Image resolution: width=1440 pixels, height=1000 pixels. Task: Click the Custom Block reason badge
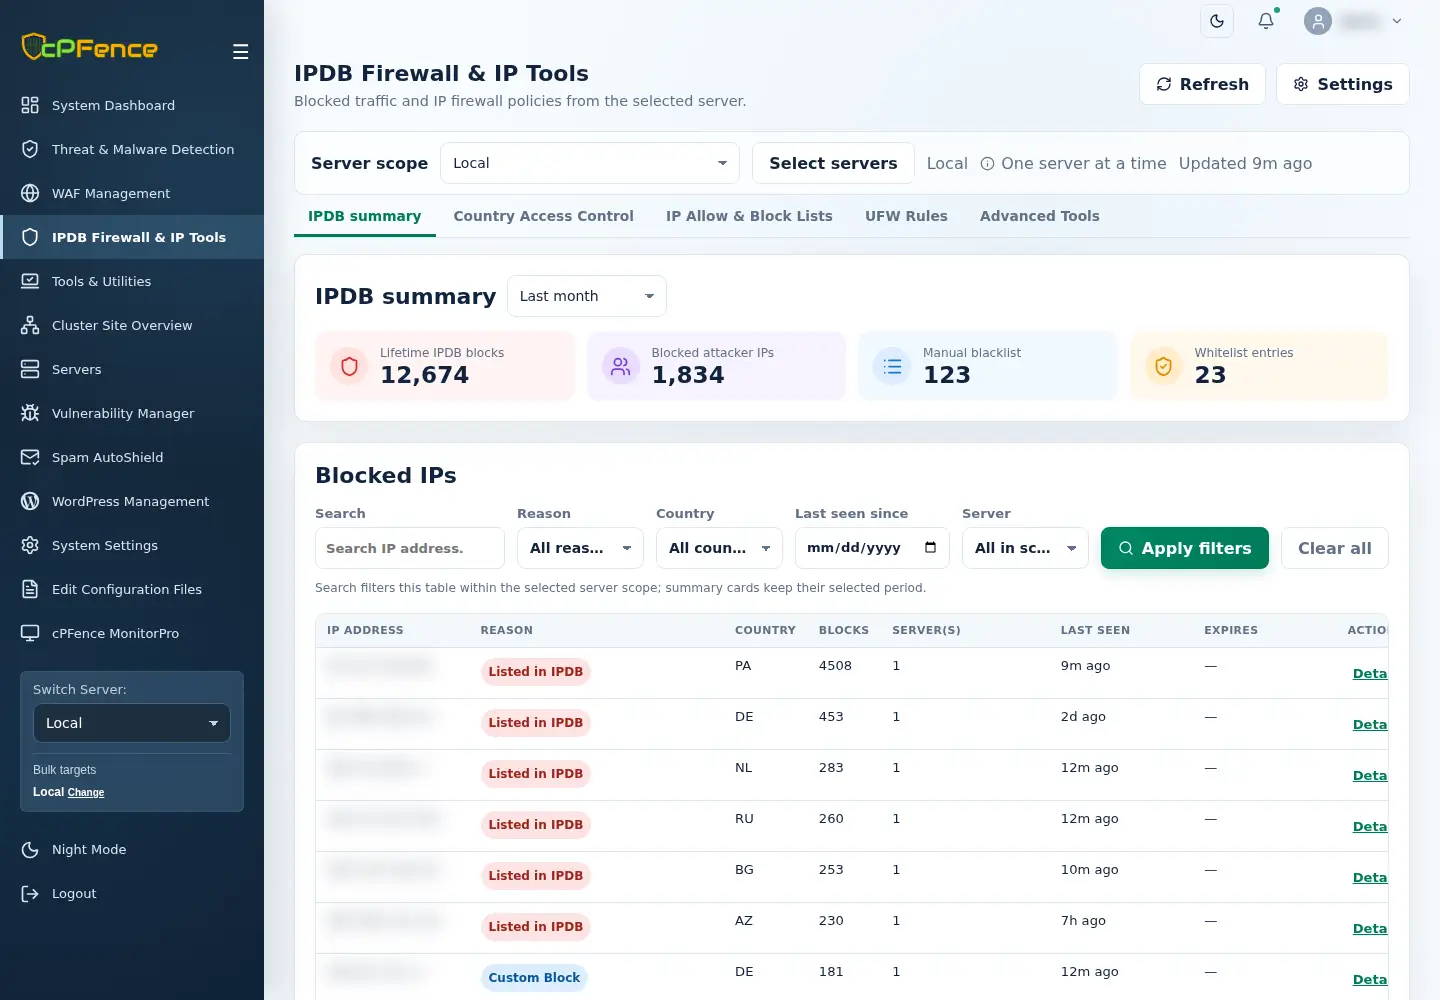pos(534,978)
